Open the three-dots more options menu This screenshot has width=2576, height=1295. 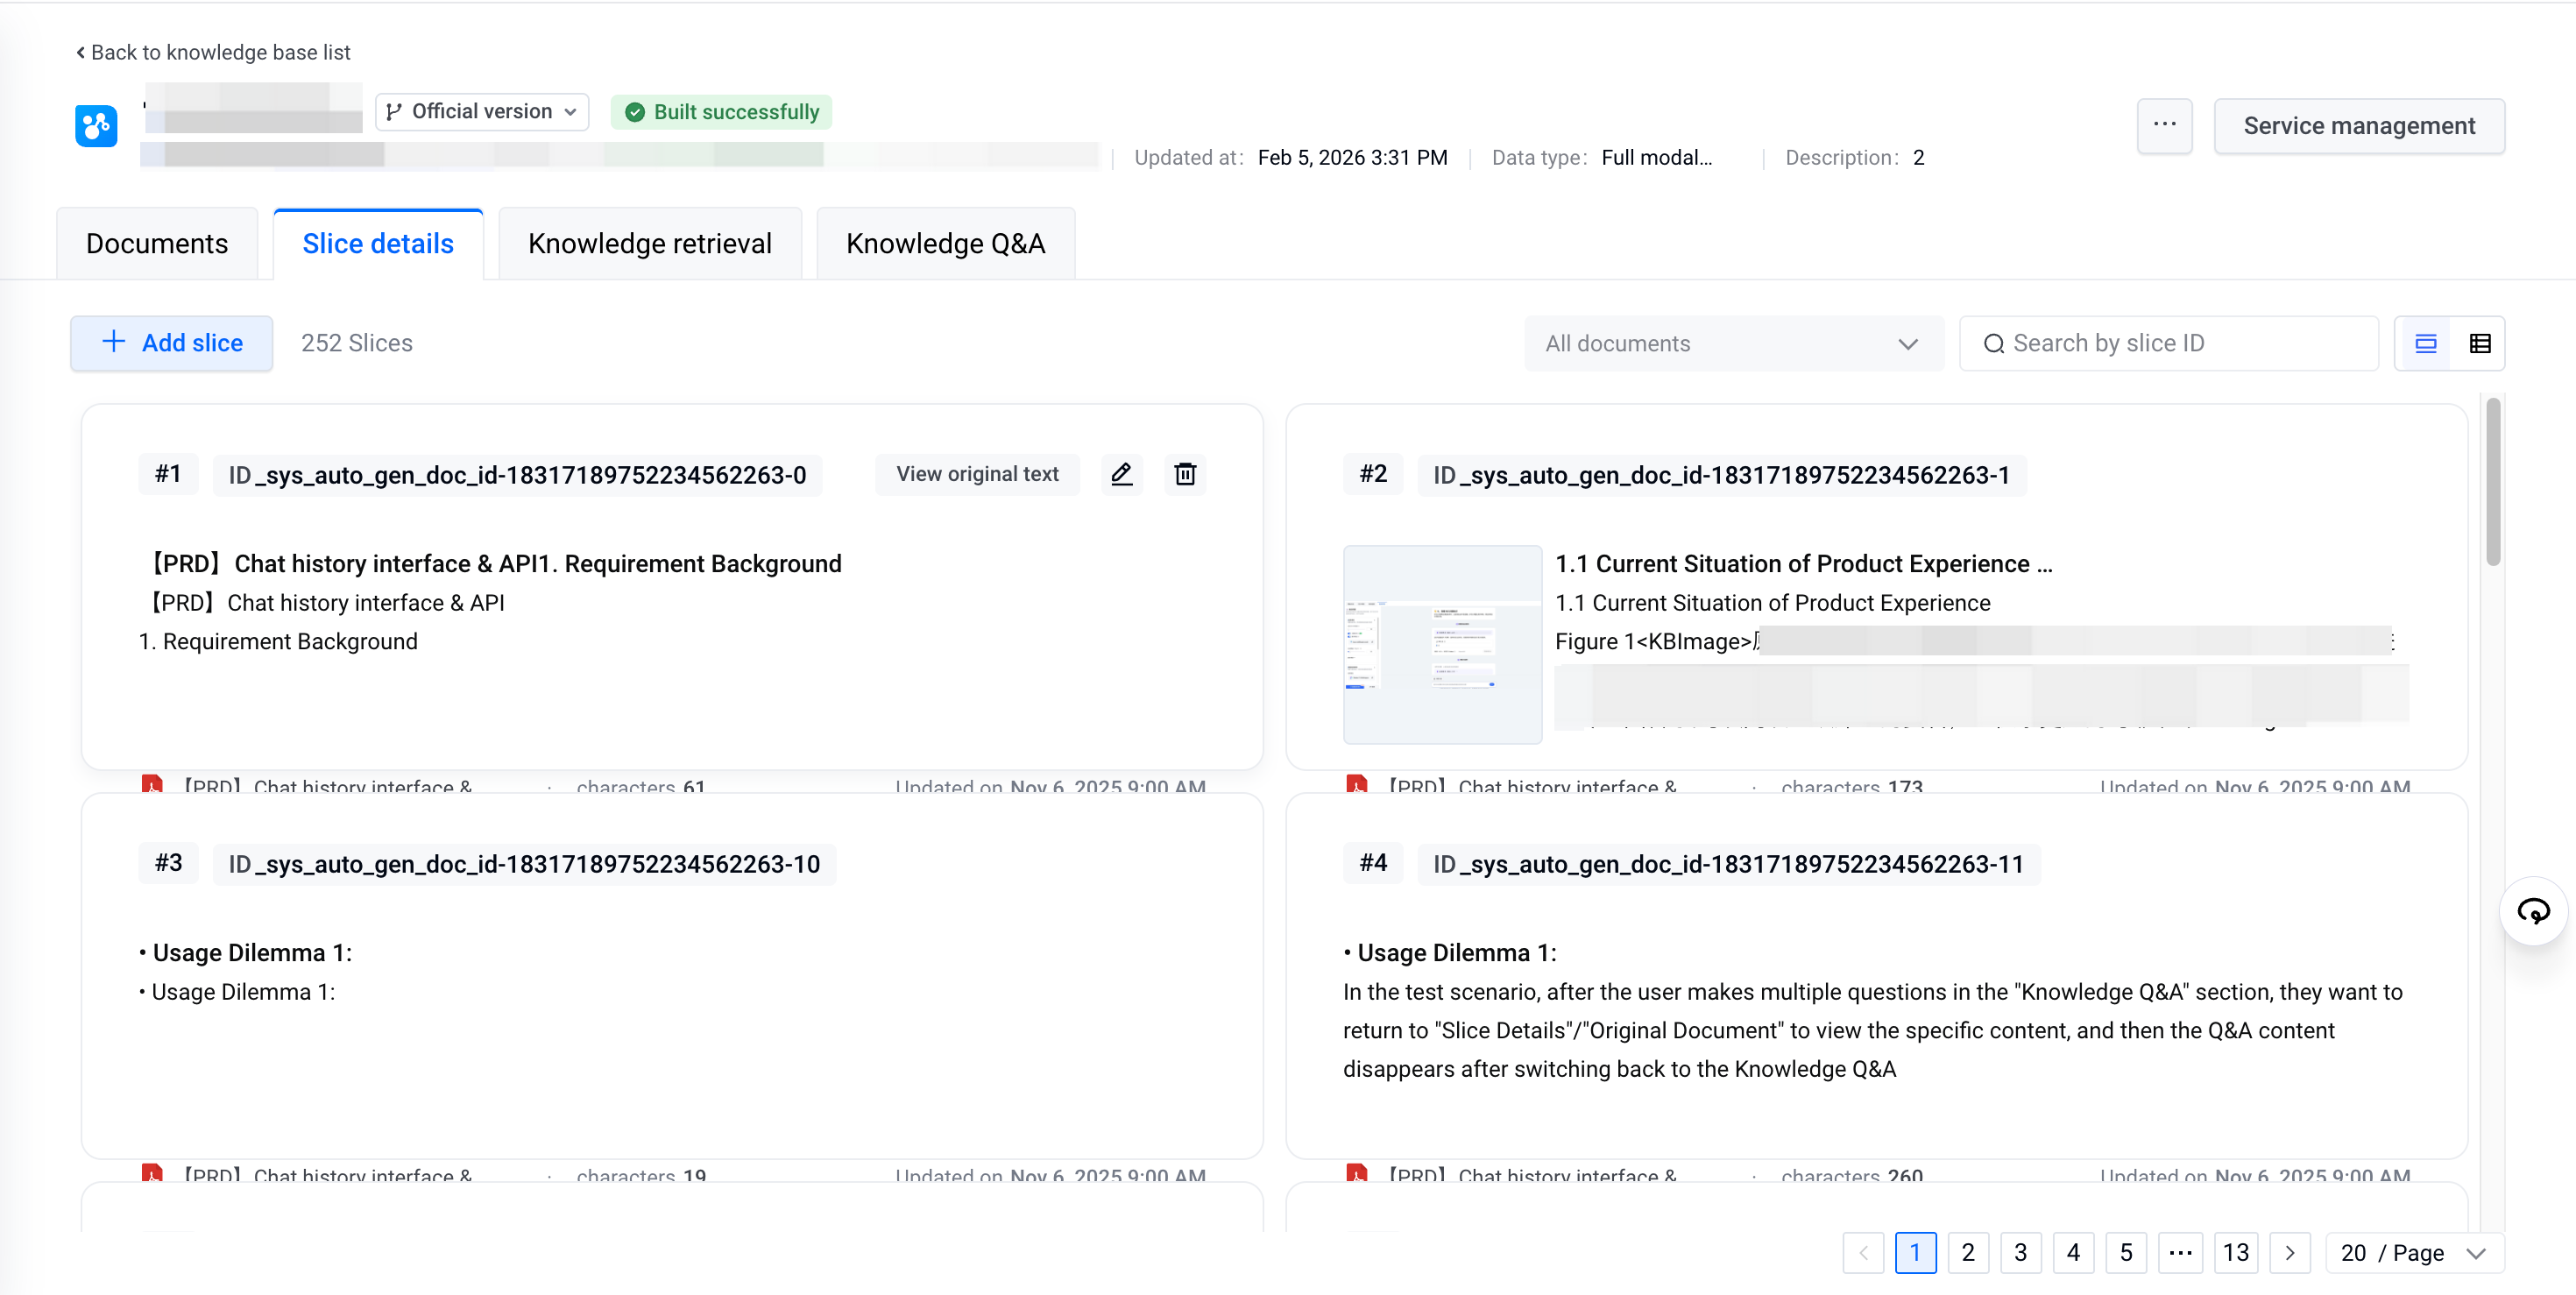(2164, 125)
